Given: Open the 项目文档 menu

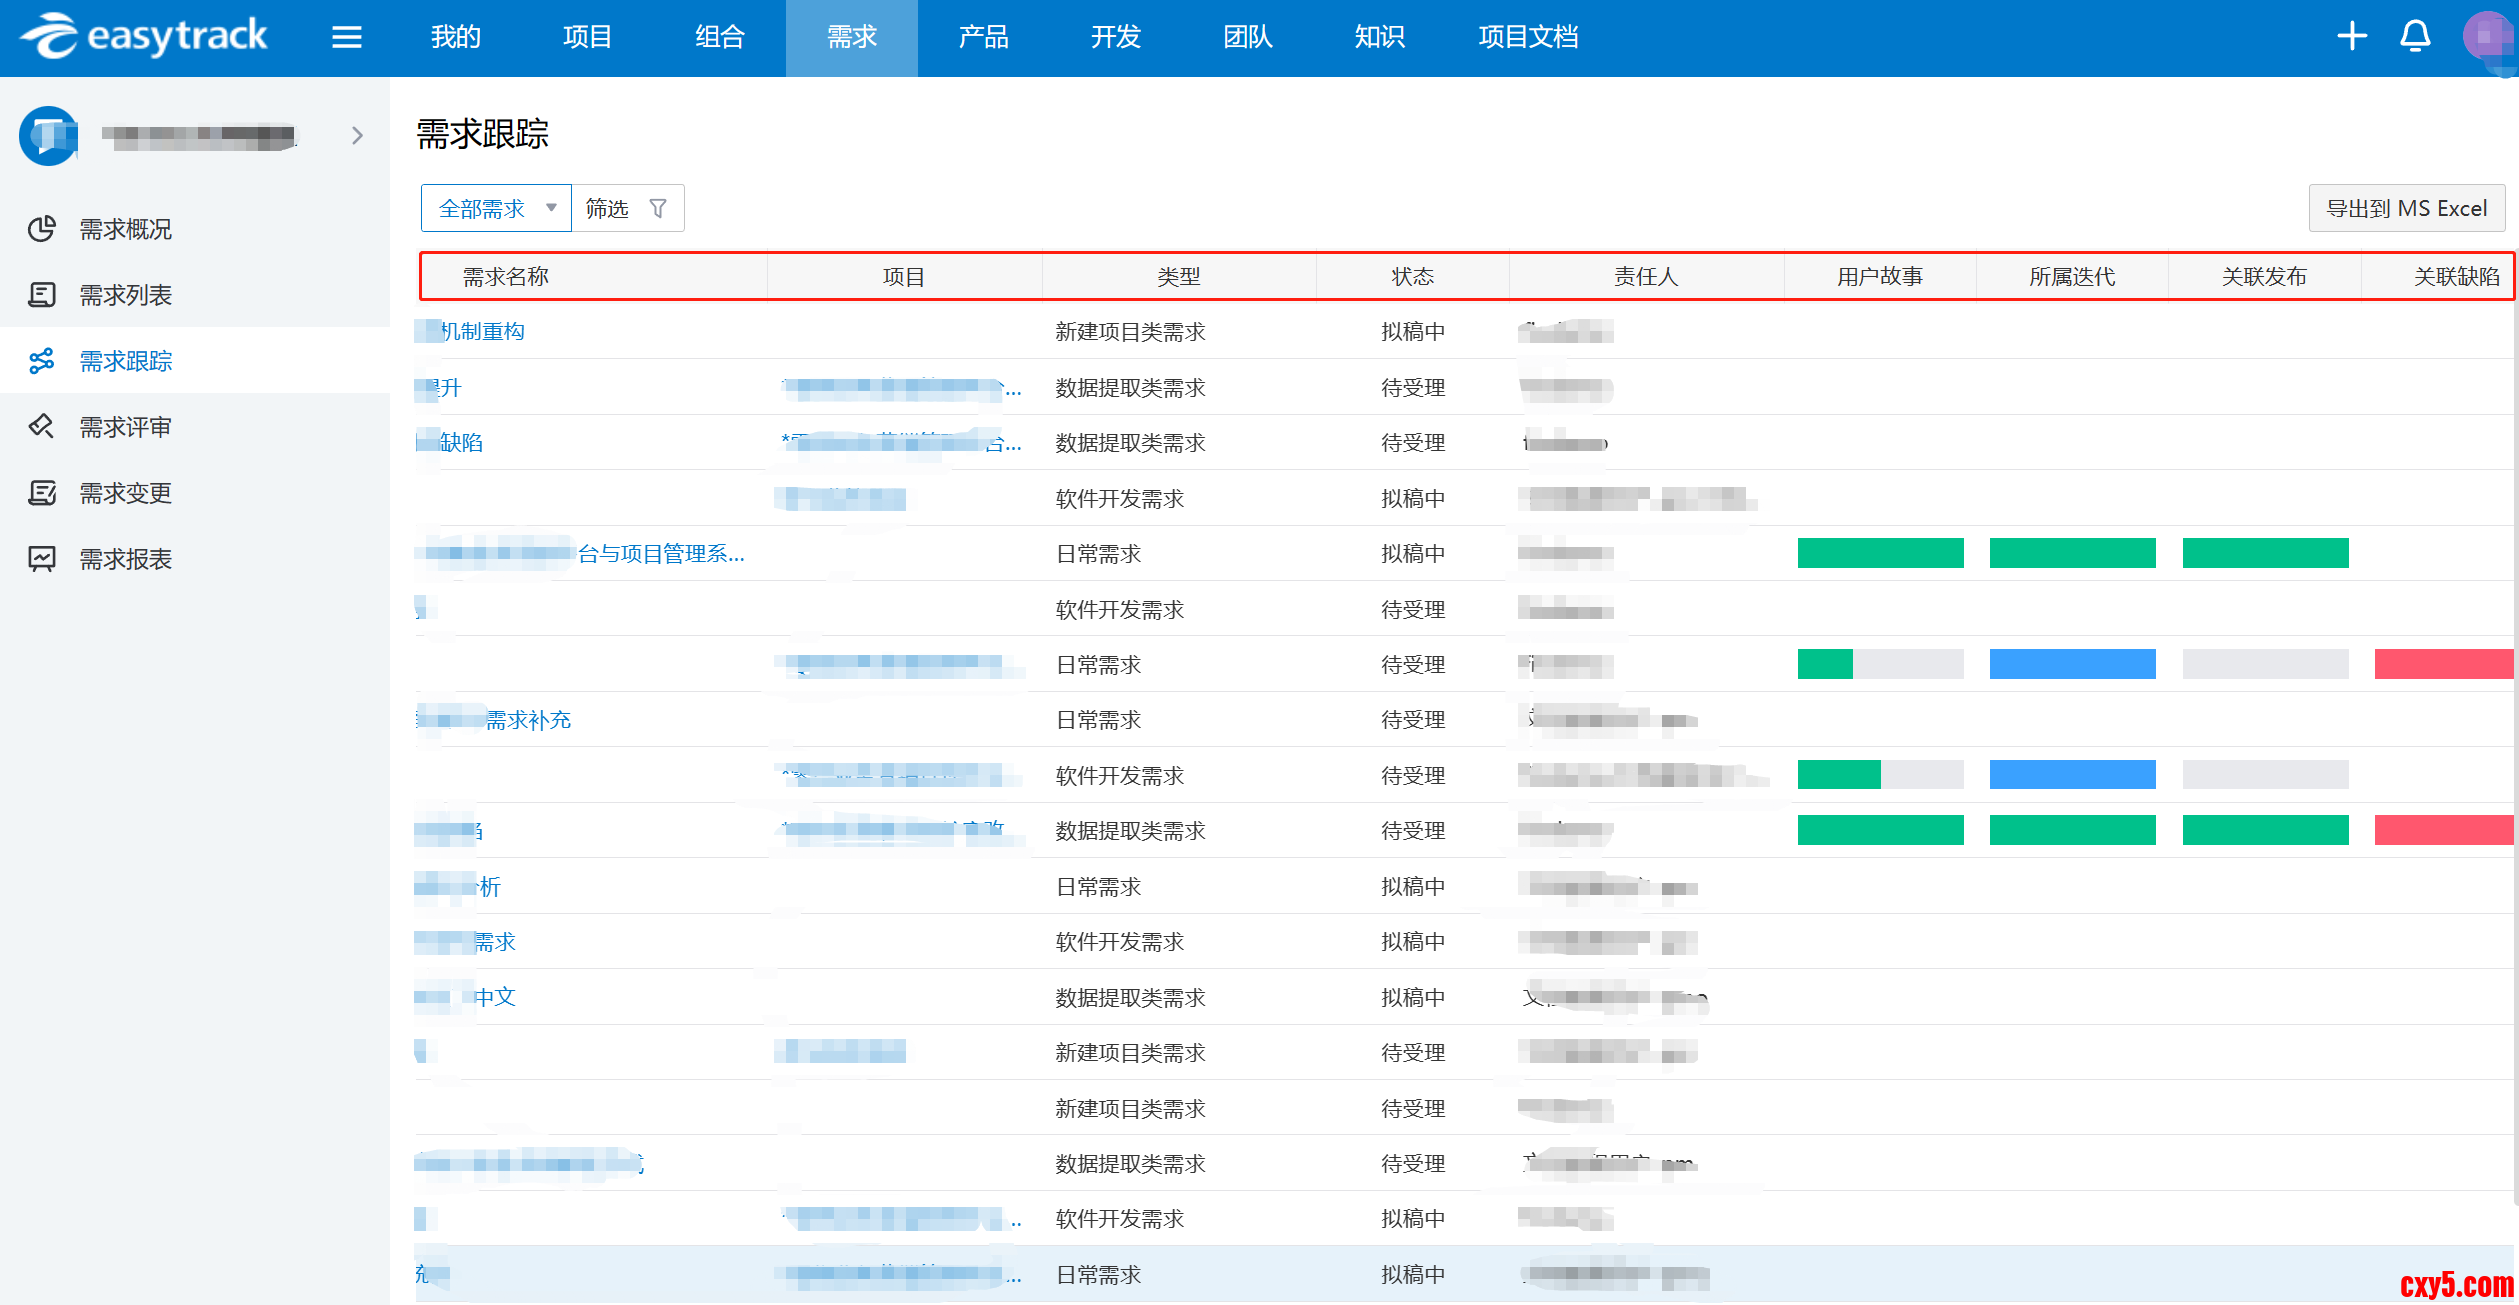Looking at the screenshot, I should point(1527,38).
